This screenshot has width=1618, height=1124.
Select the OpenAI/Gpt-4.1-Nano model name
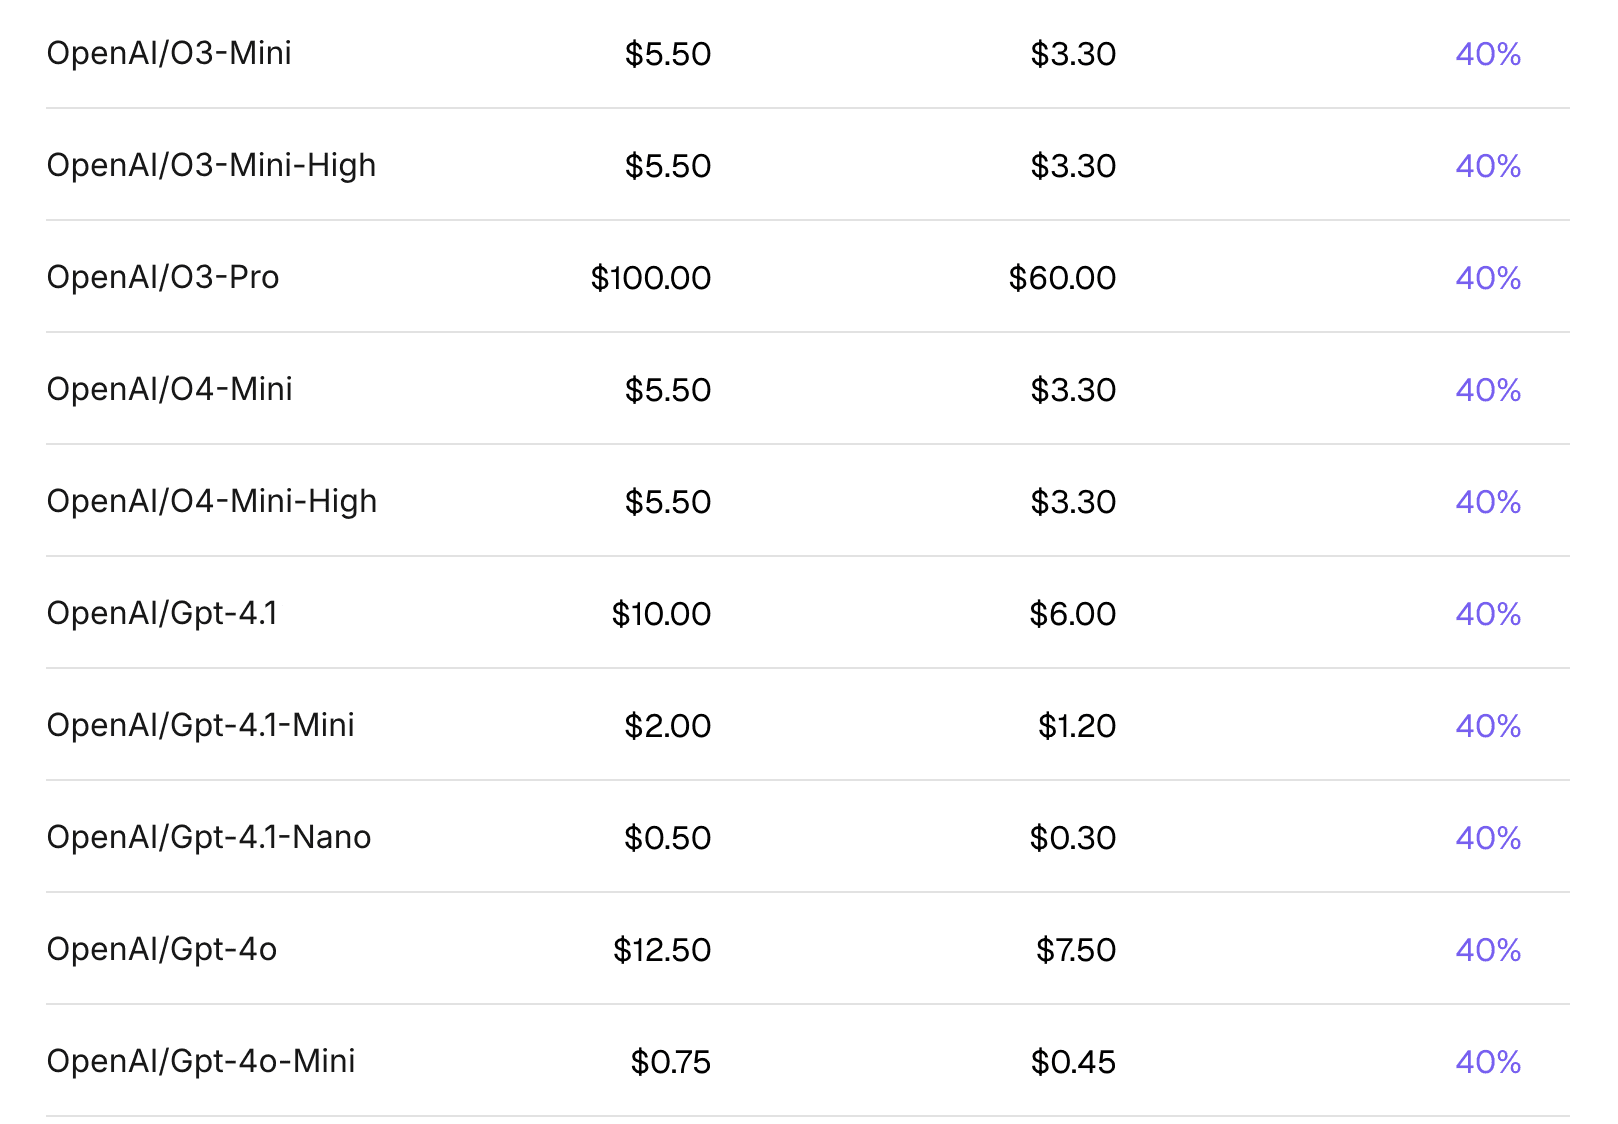209,837
